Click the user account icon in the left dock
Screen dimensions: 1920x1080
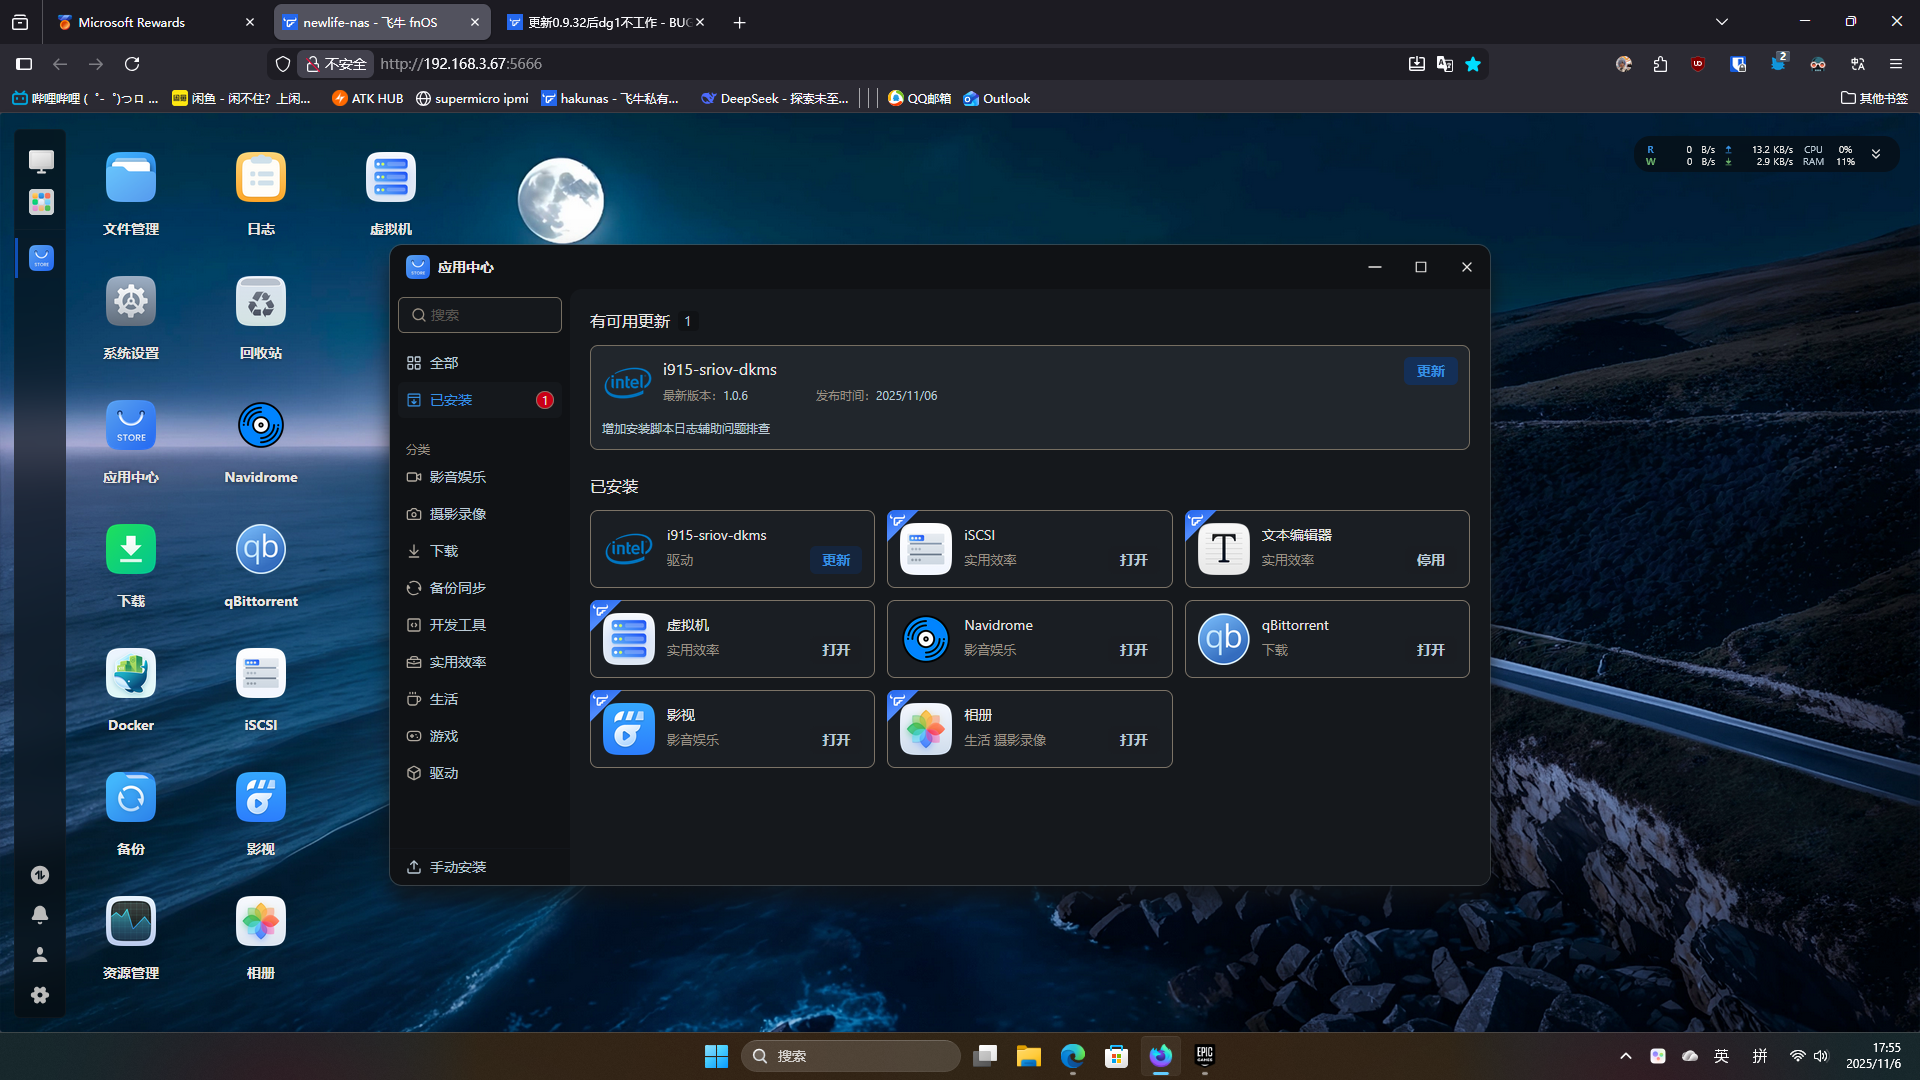(40, 955)
